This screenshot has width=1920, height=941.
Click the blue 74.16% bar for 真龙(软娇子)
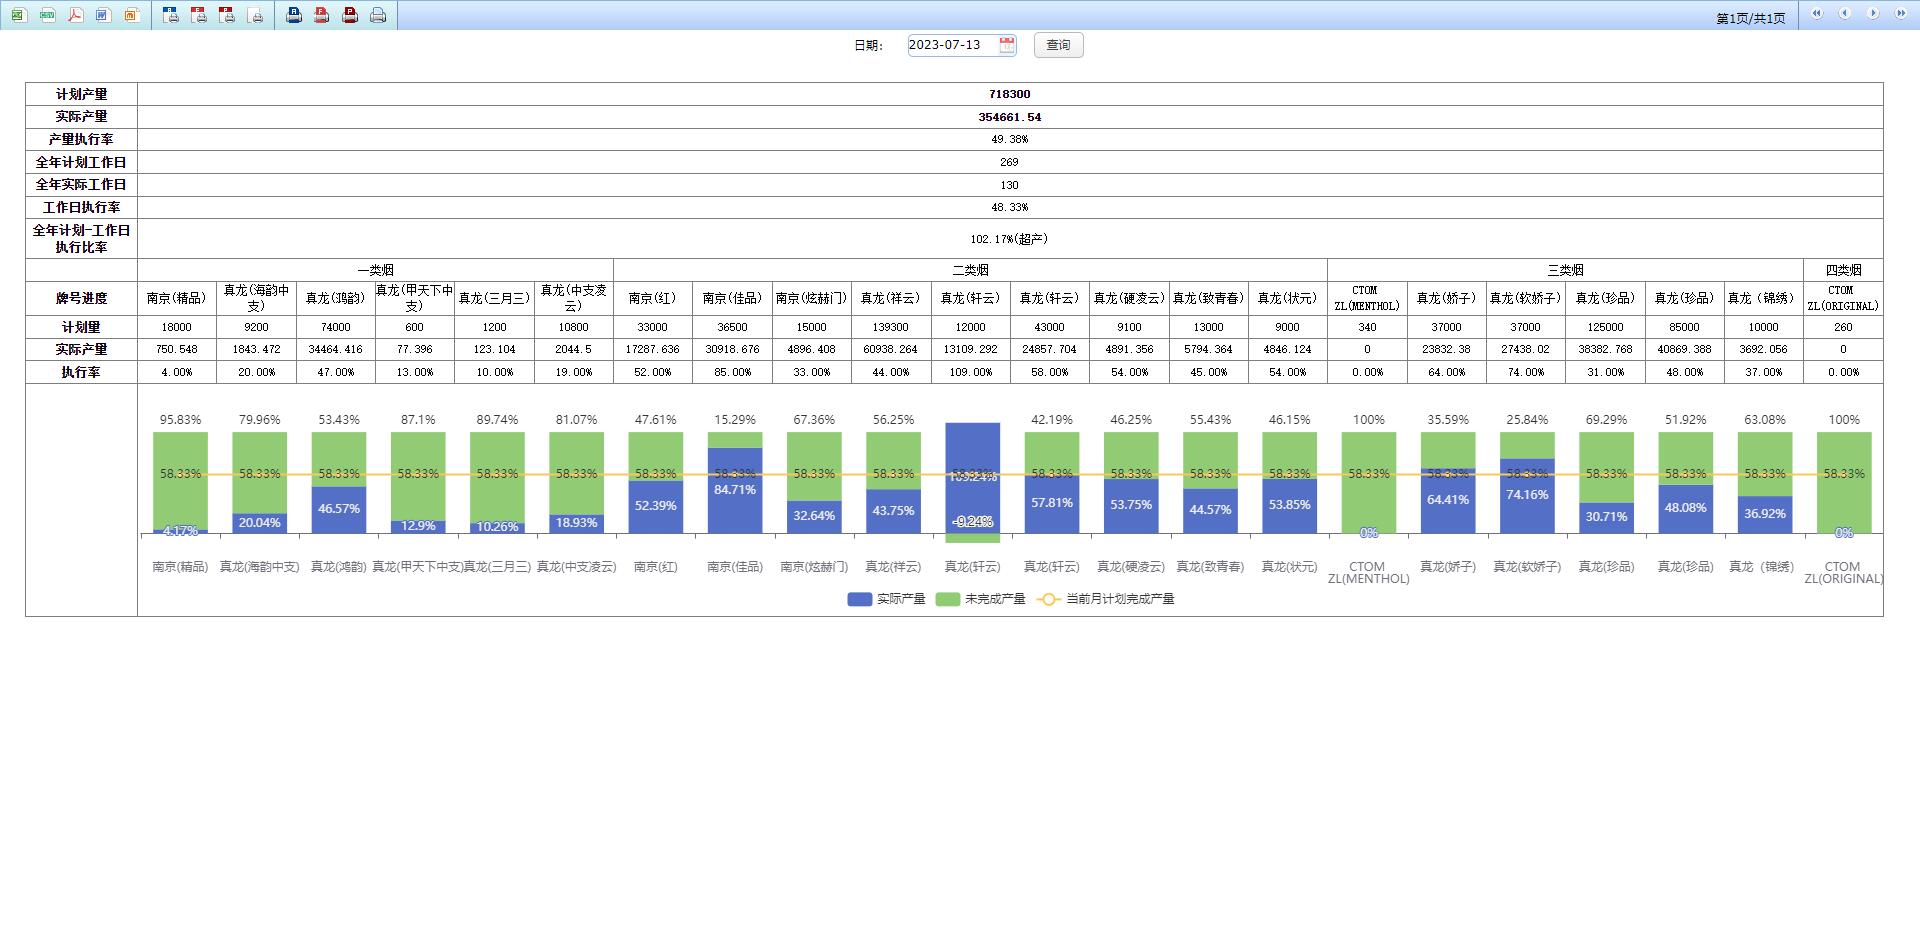pyautogui.click(x=1527, y=496)
